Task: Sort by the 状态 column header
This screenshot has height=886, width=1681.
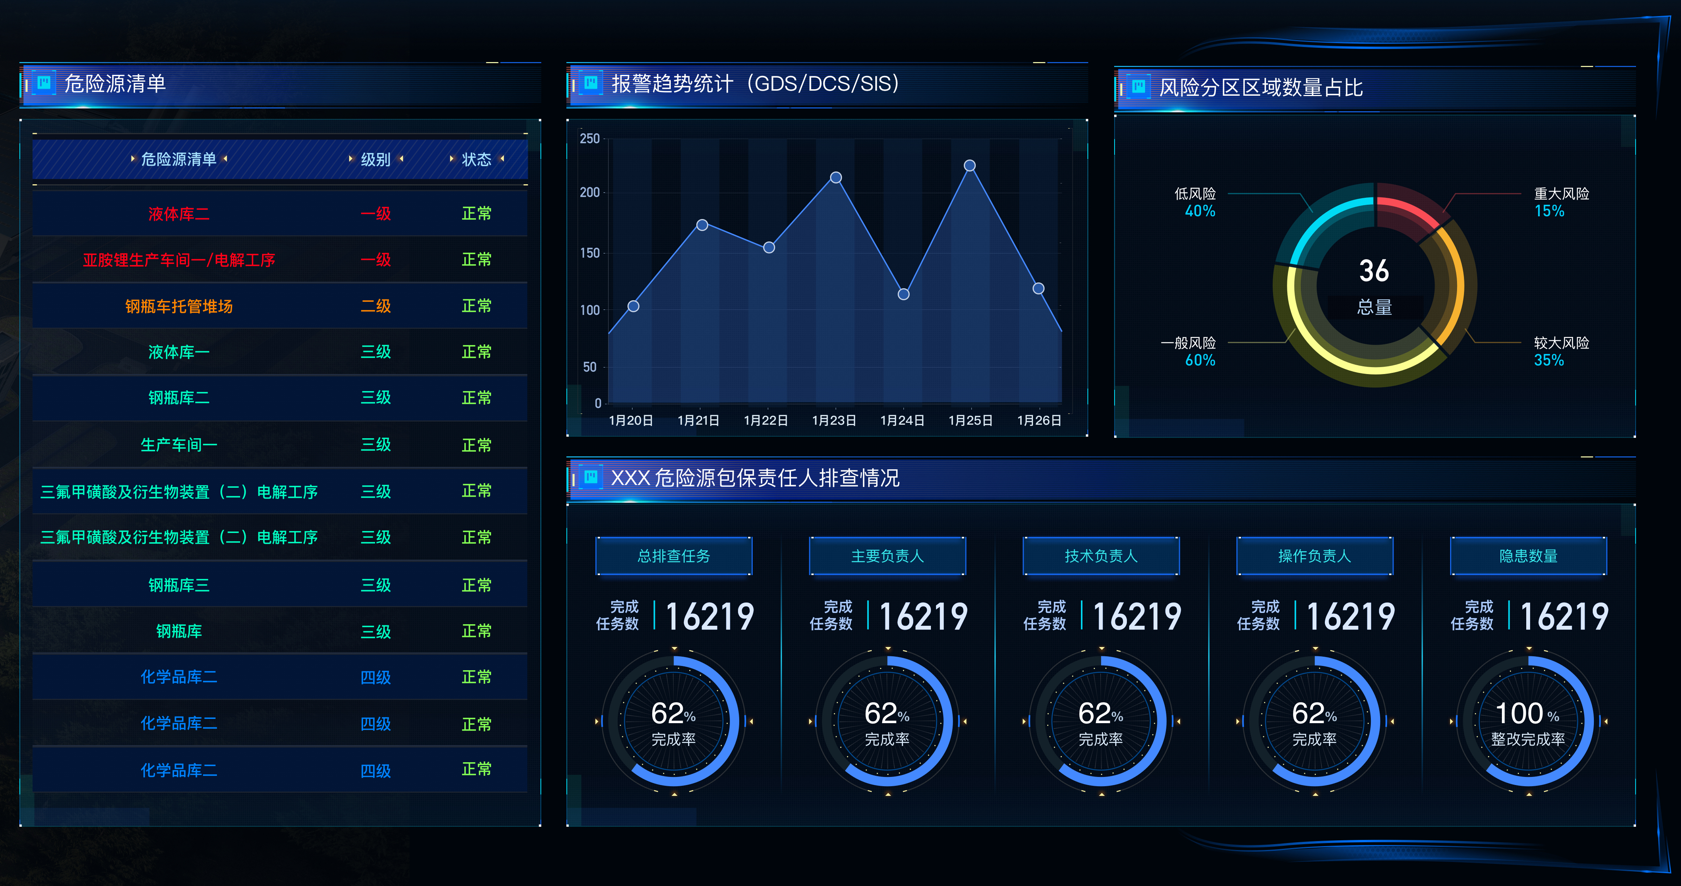Action: [477, 159]
